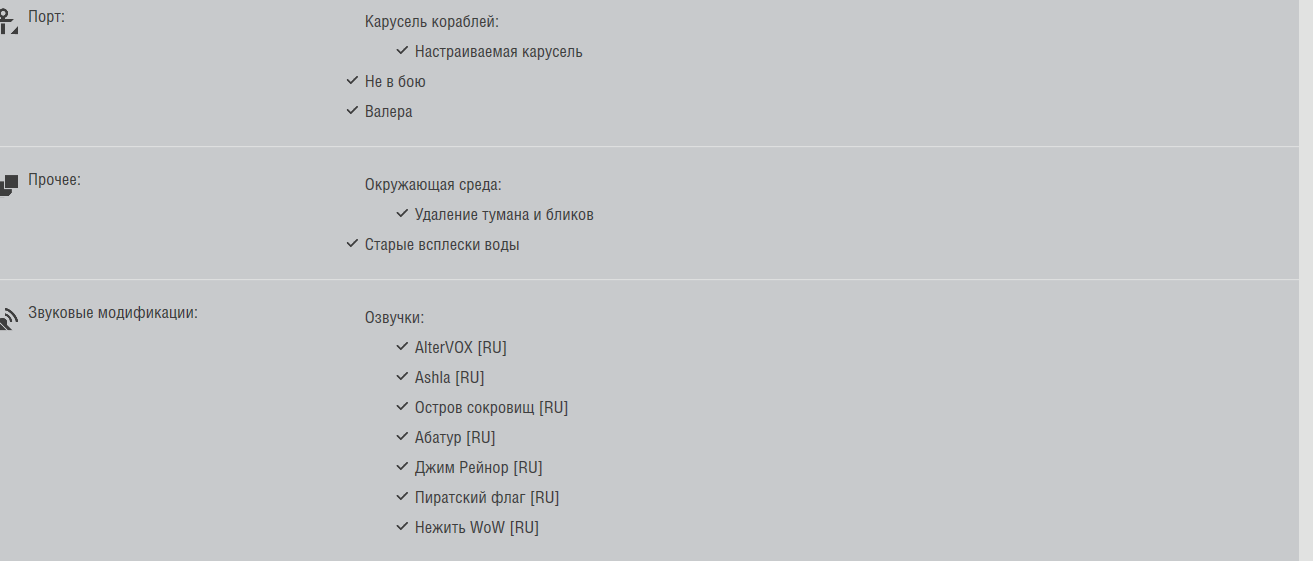Select Остров сокровищ [RU] voiceover
The image size is (1313, 561).
(491, 407)
